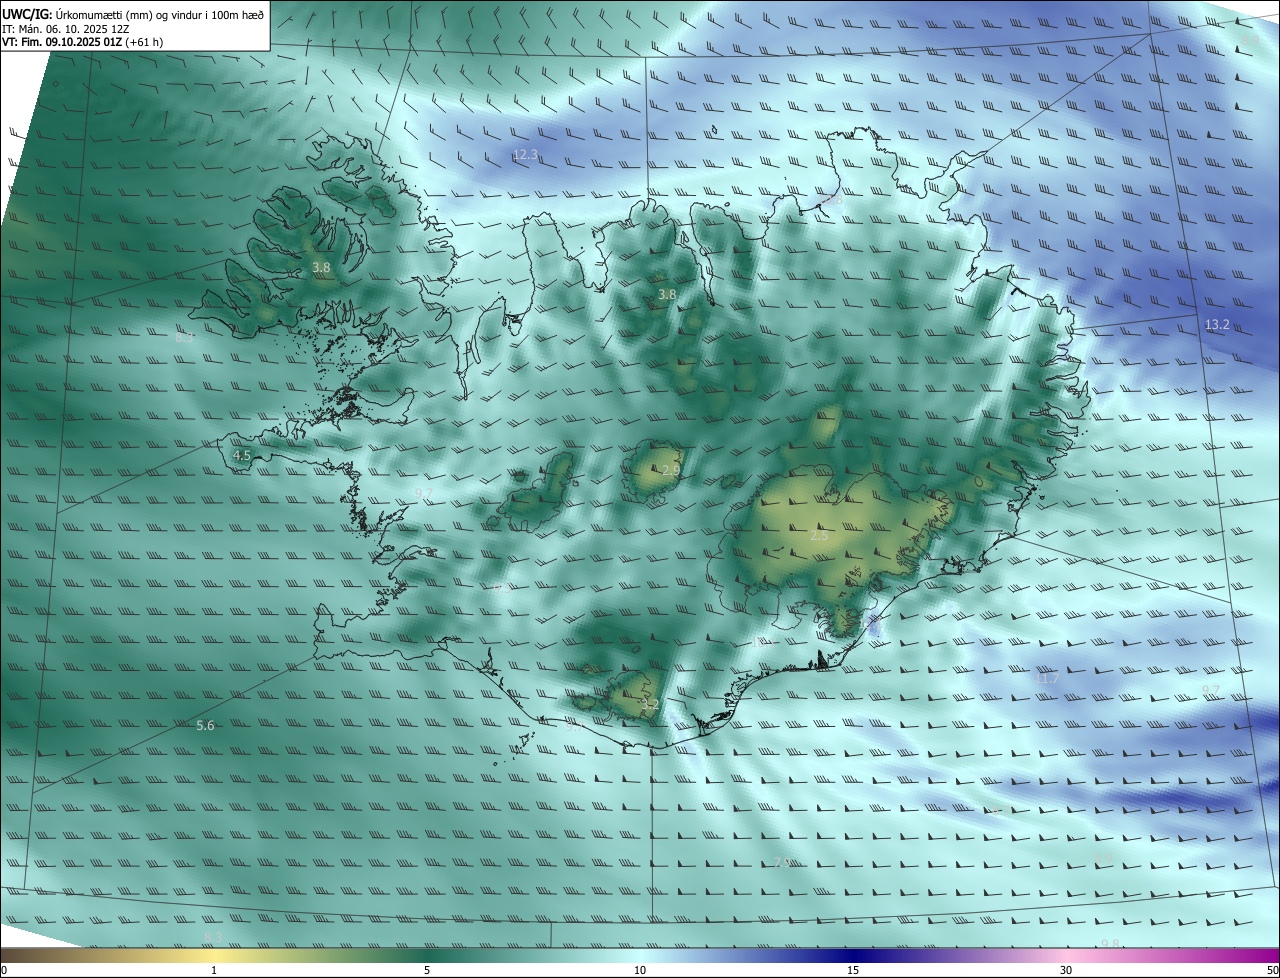Click the "50" tick on the colour scale
This screenshot has width=1280, height=978.
(1272, 970)
